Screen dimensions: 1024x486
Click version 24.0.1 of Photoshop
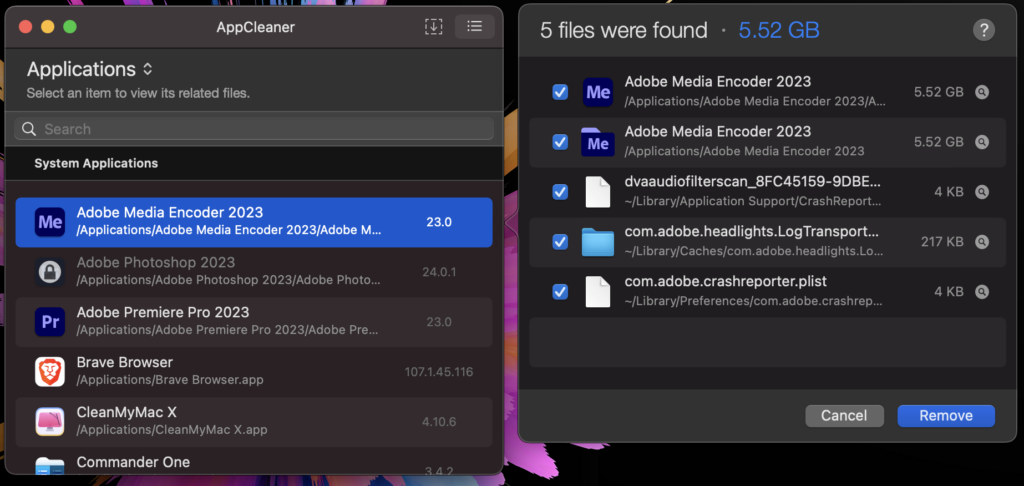pyautogui.click(x=439, y=272)
